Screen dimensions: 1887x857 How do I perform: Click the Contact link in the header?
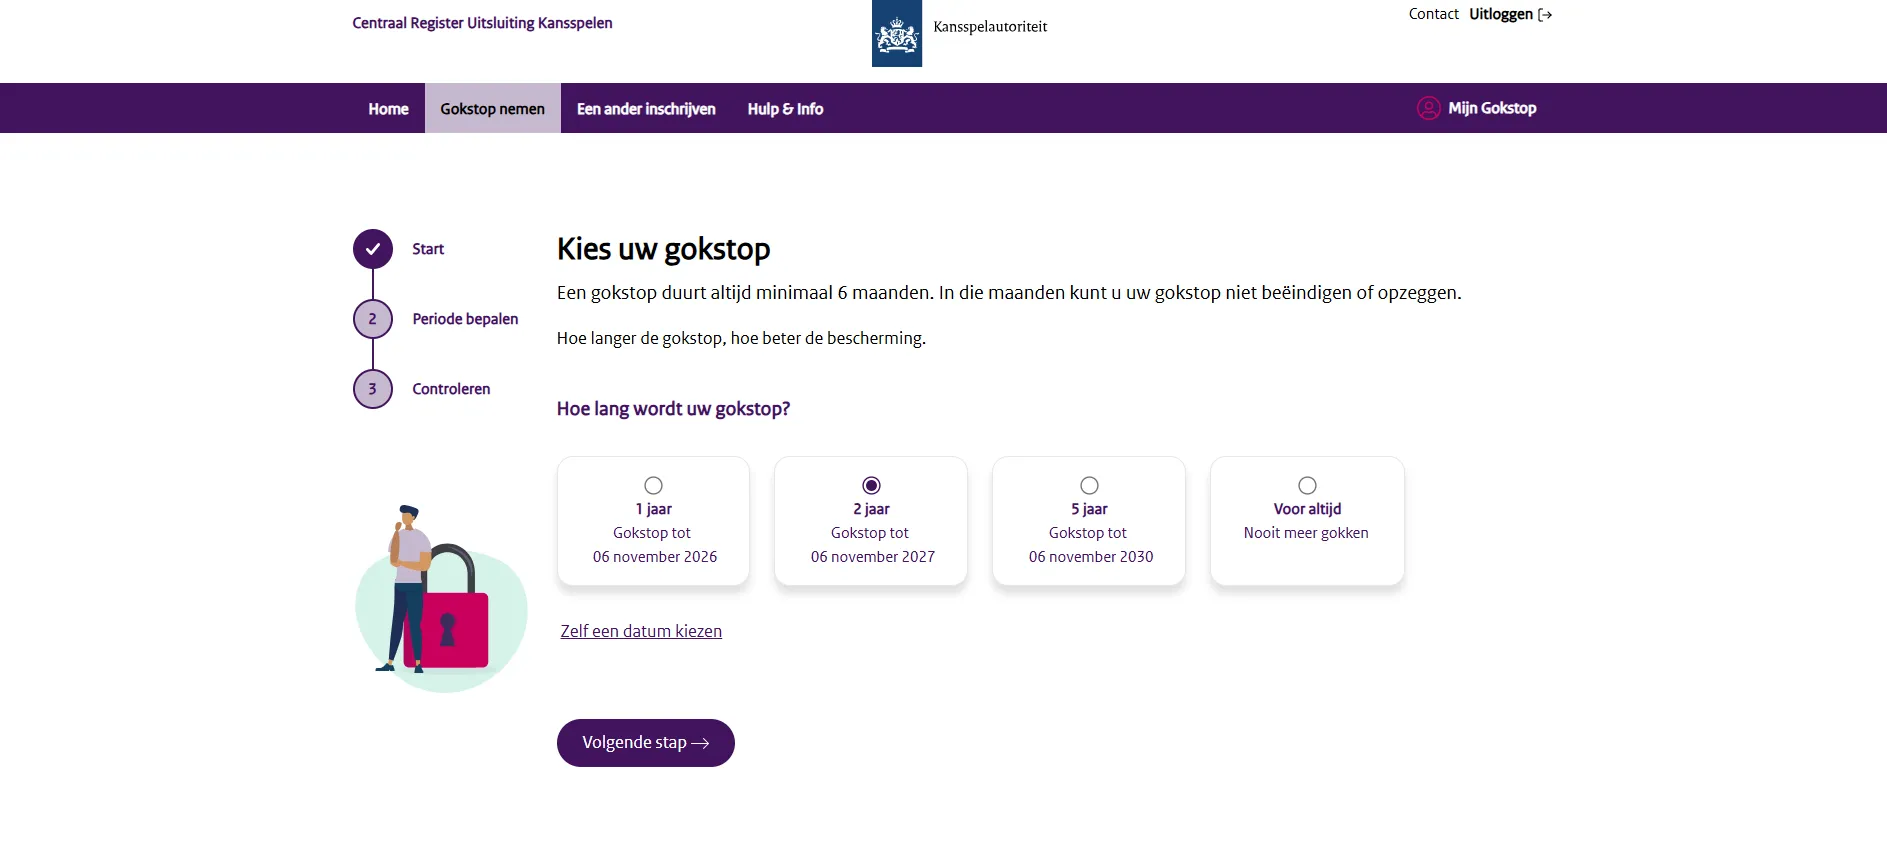click(1433, 14)
